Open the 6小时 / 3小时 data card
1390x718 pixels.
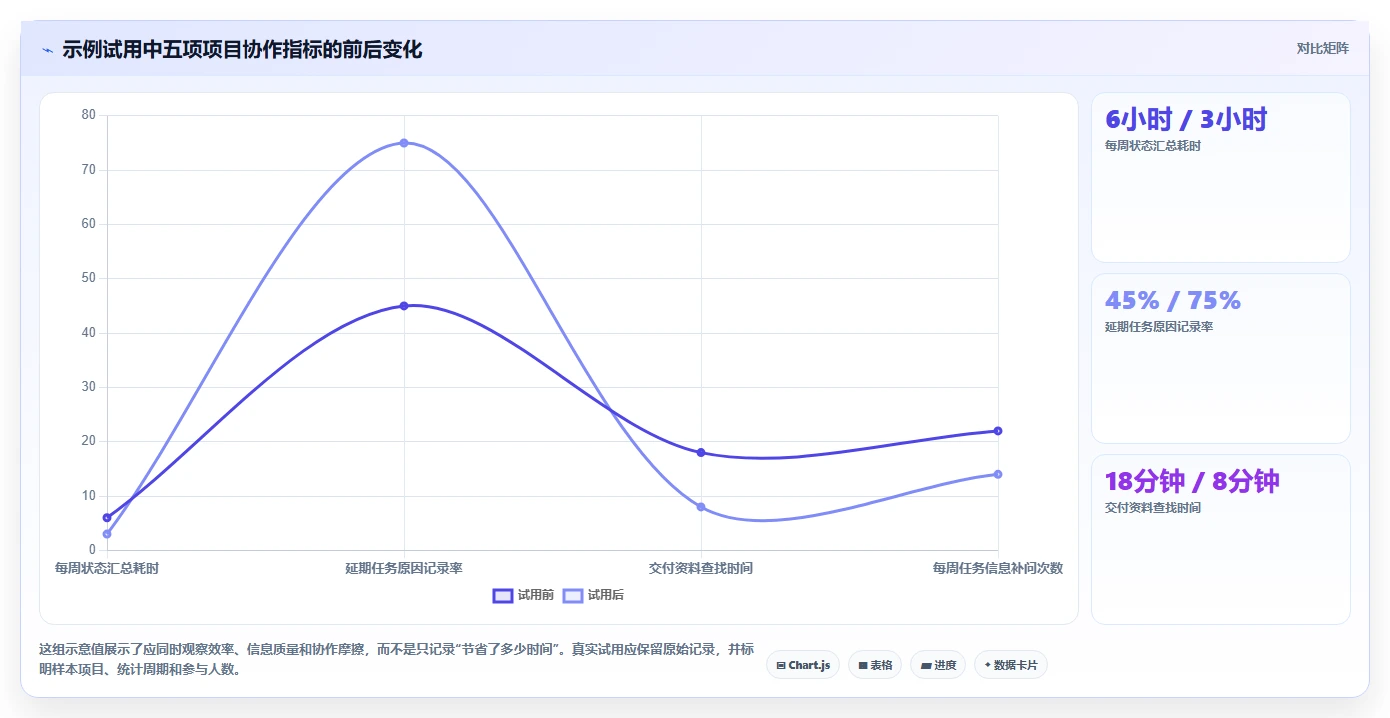[x=1221, y=178]
